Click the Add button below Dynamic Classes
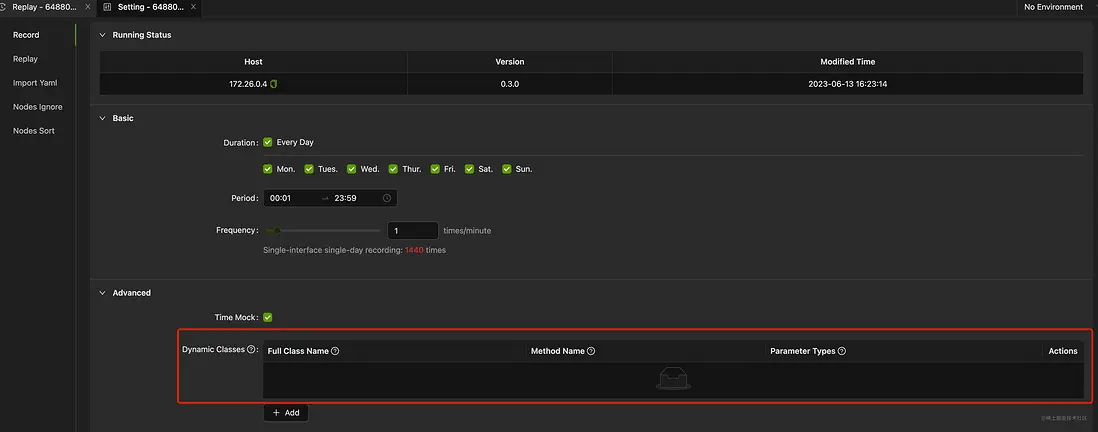The height and width of the screenshot is (432, 1098). (286, 412)
